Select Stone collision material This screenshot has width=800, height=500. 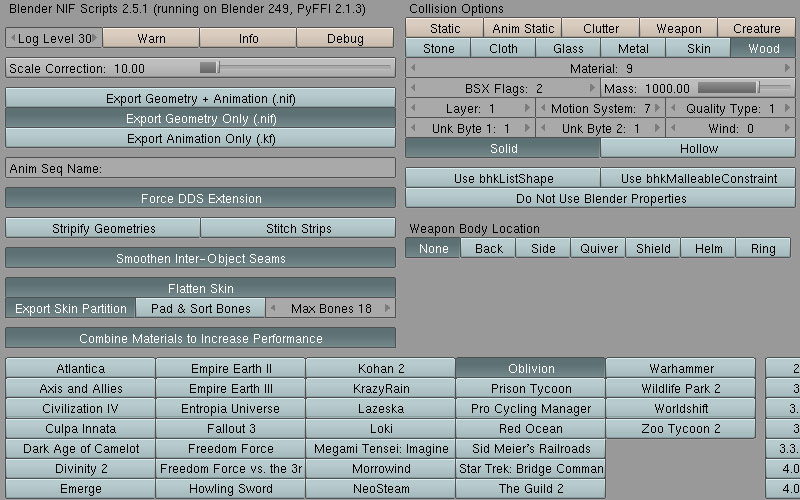[438, 48]
